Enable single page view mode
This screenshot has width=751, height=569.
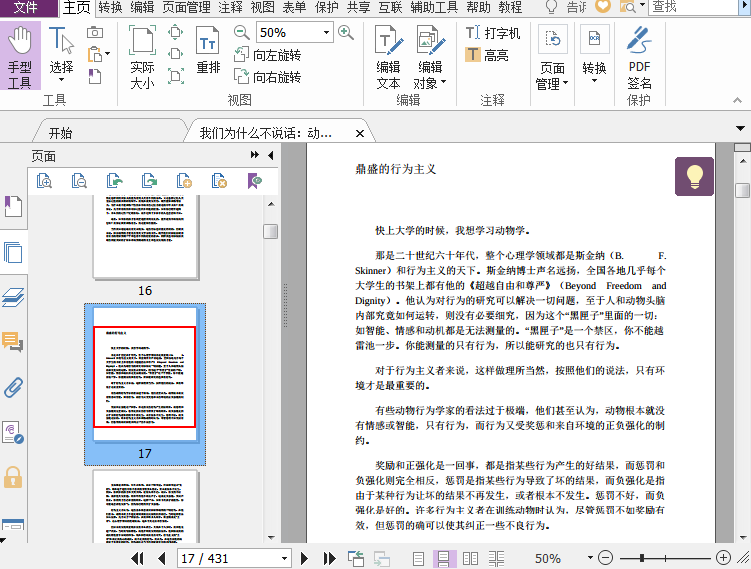pyautogui.click(x=418, y=558)
